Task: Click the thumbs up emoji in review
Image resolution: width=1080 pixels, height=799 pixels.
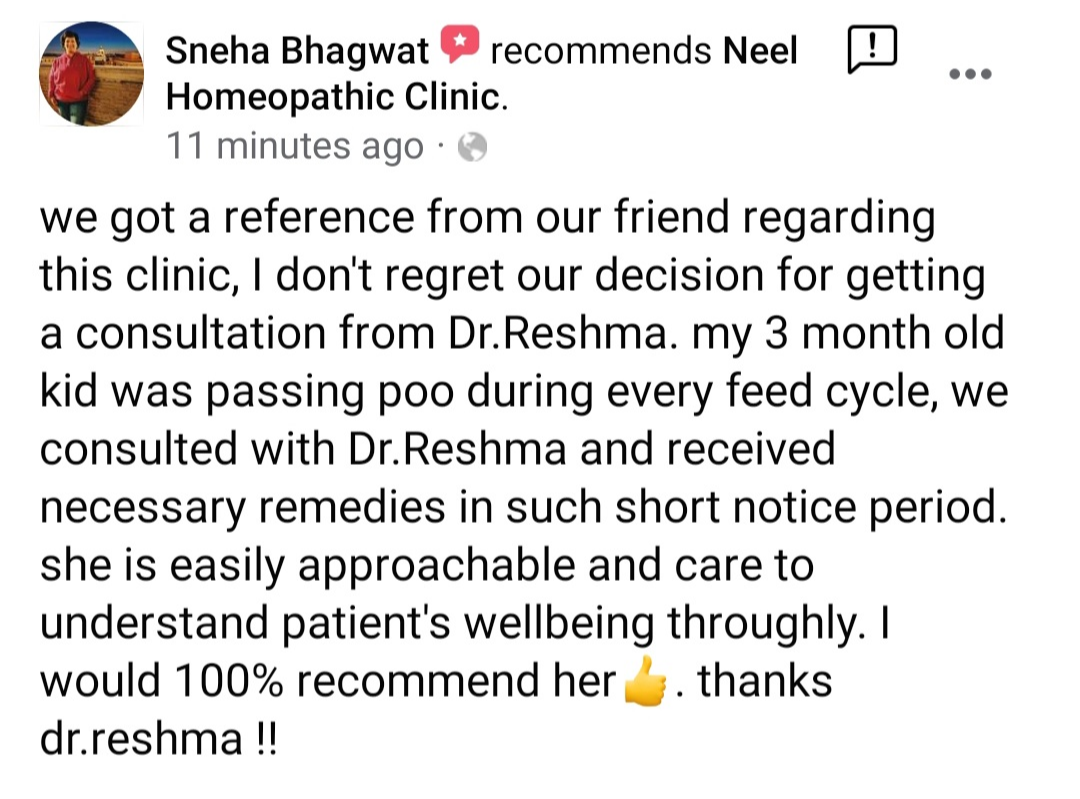Action: tap(645, 686)
